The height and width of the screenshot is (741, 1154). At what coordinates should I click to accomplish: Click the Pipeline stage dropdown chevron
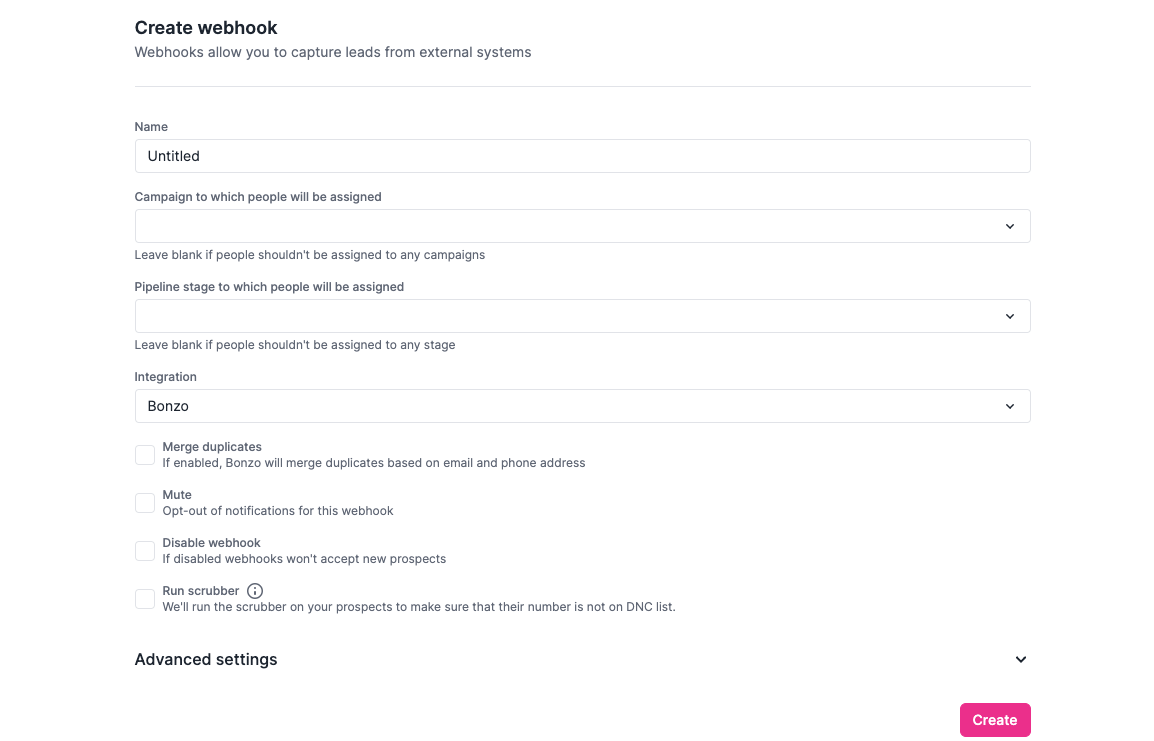tap(1010, 316)
